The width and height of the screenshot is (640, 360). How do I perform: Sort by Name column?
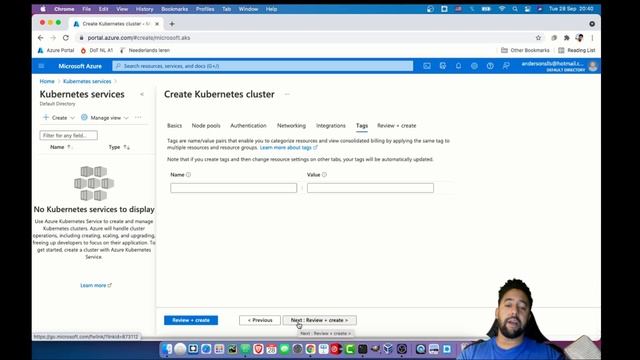point(60,147)
